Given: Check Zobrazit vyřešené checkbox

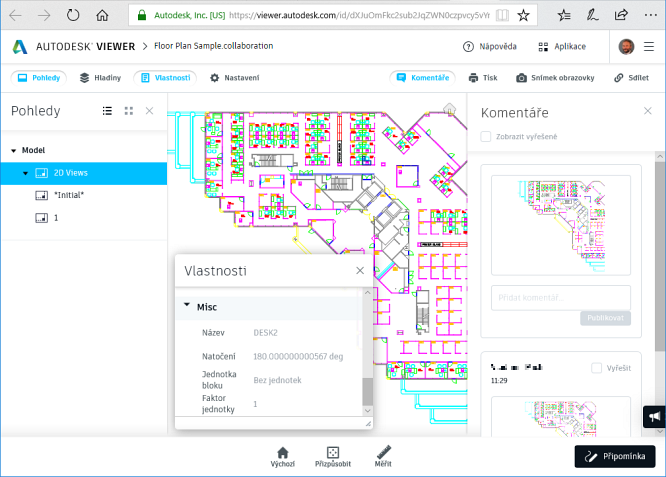Looking at the screenshot, I should coord(485,136).
